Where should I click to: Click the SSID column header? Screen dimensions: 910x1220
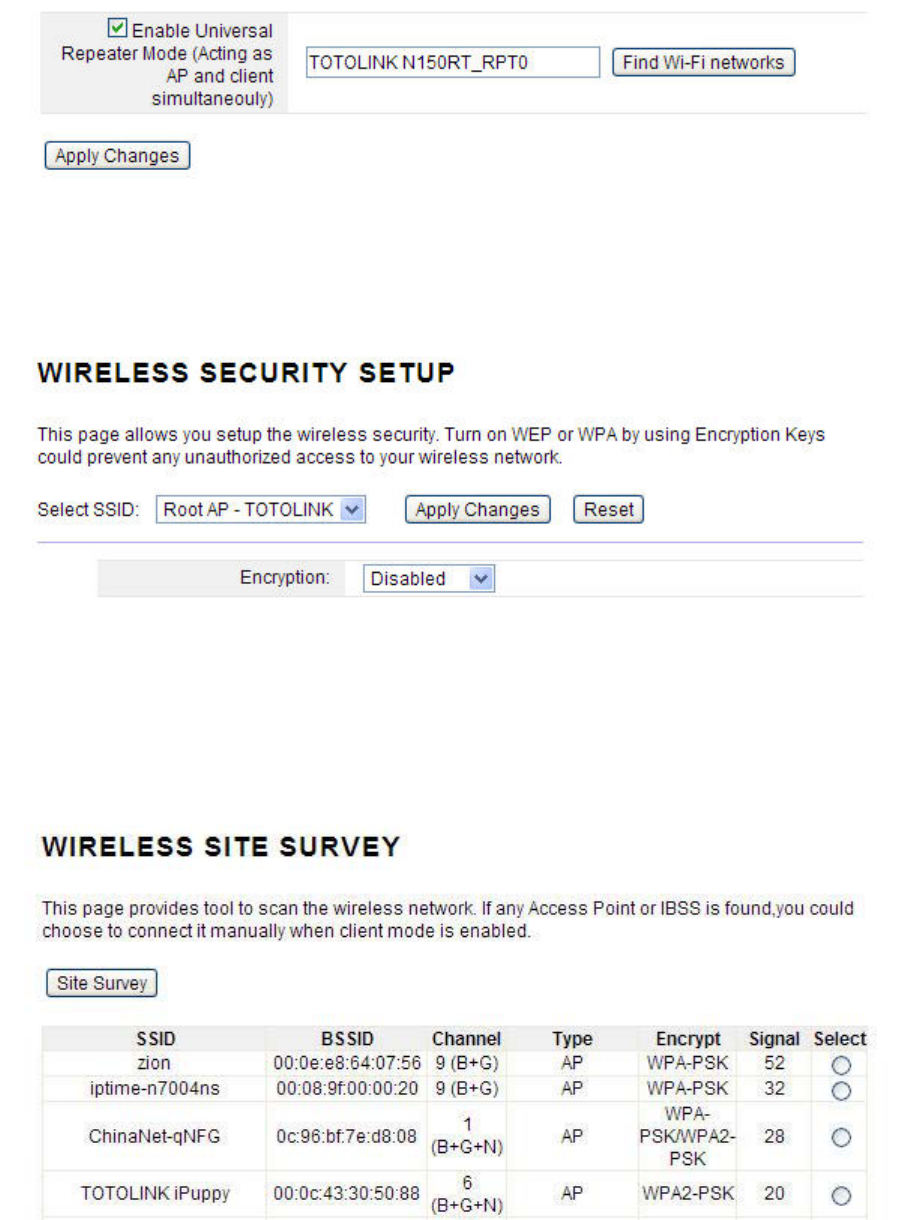pyautogui.click(x=156, y=1039)
